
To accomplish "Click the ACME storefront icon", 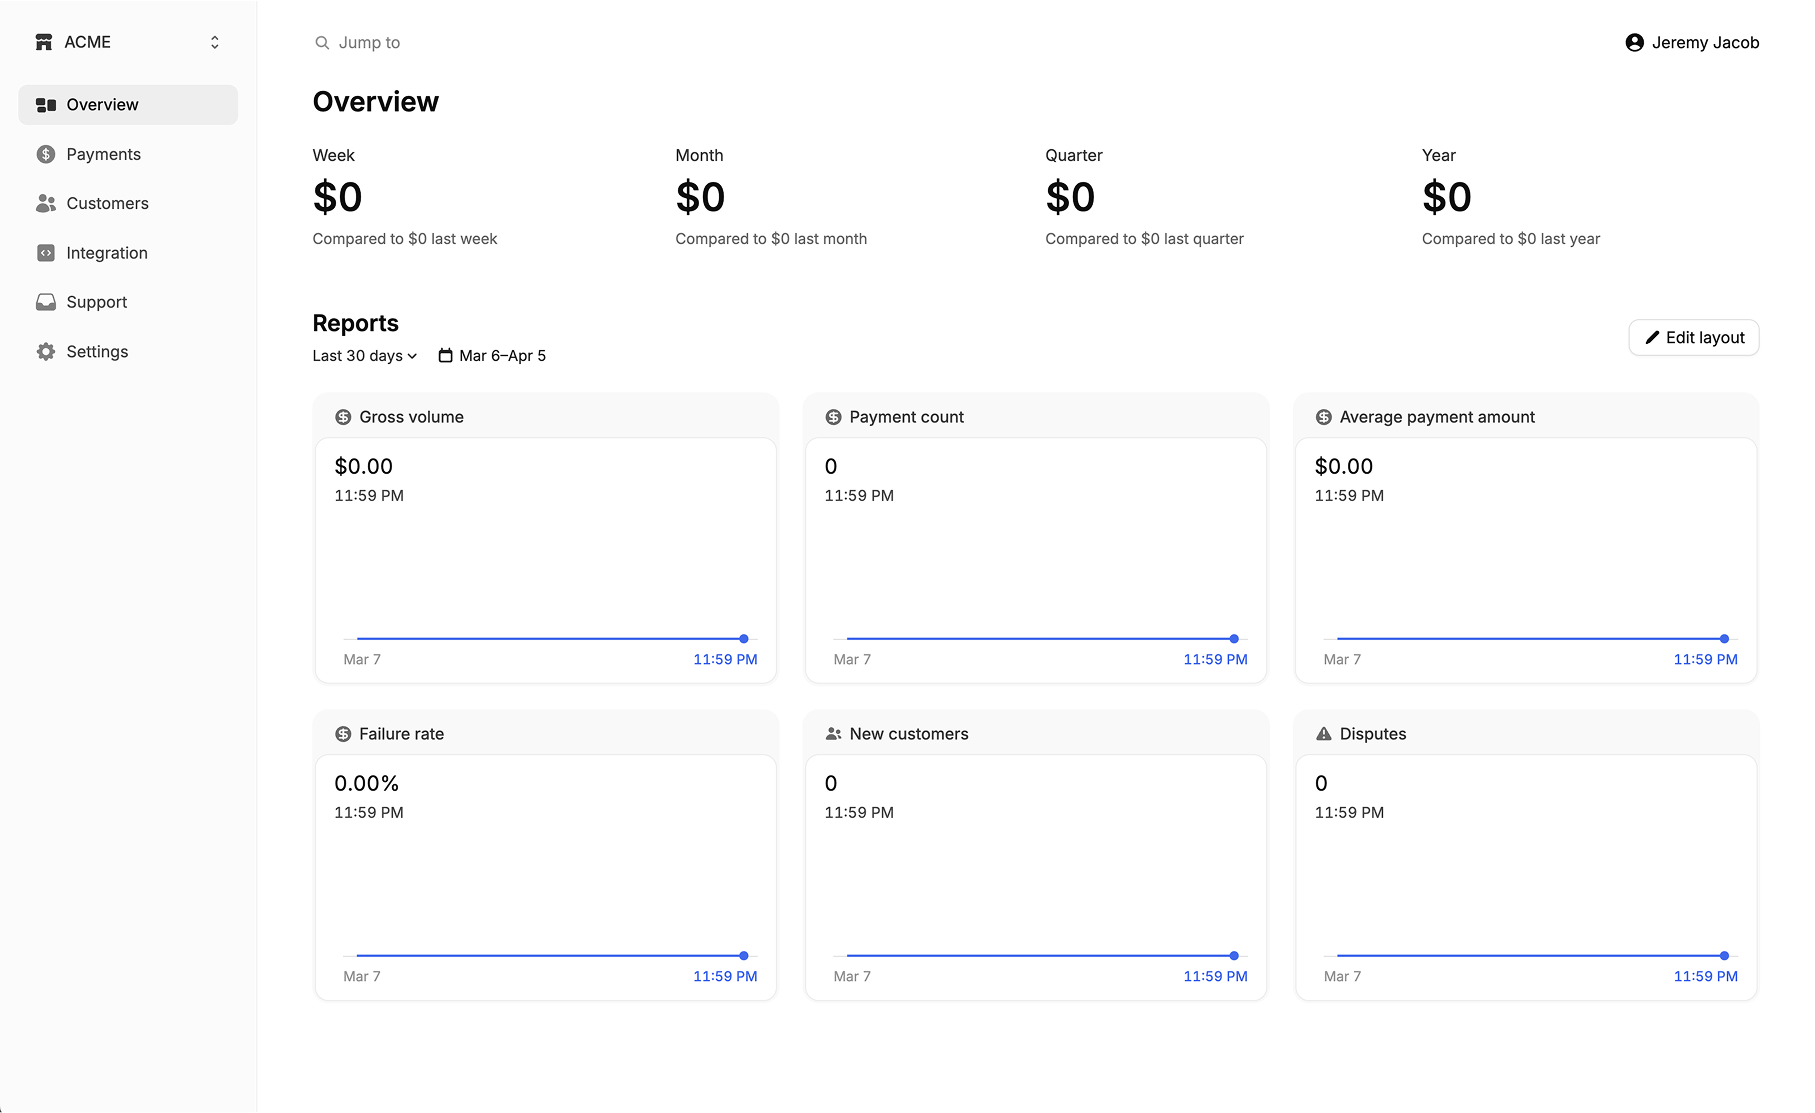I will coord(44,42).
